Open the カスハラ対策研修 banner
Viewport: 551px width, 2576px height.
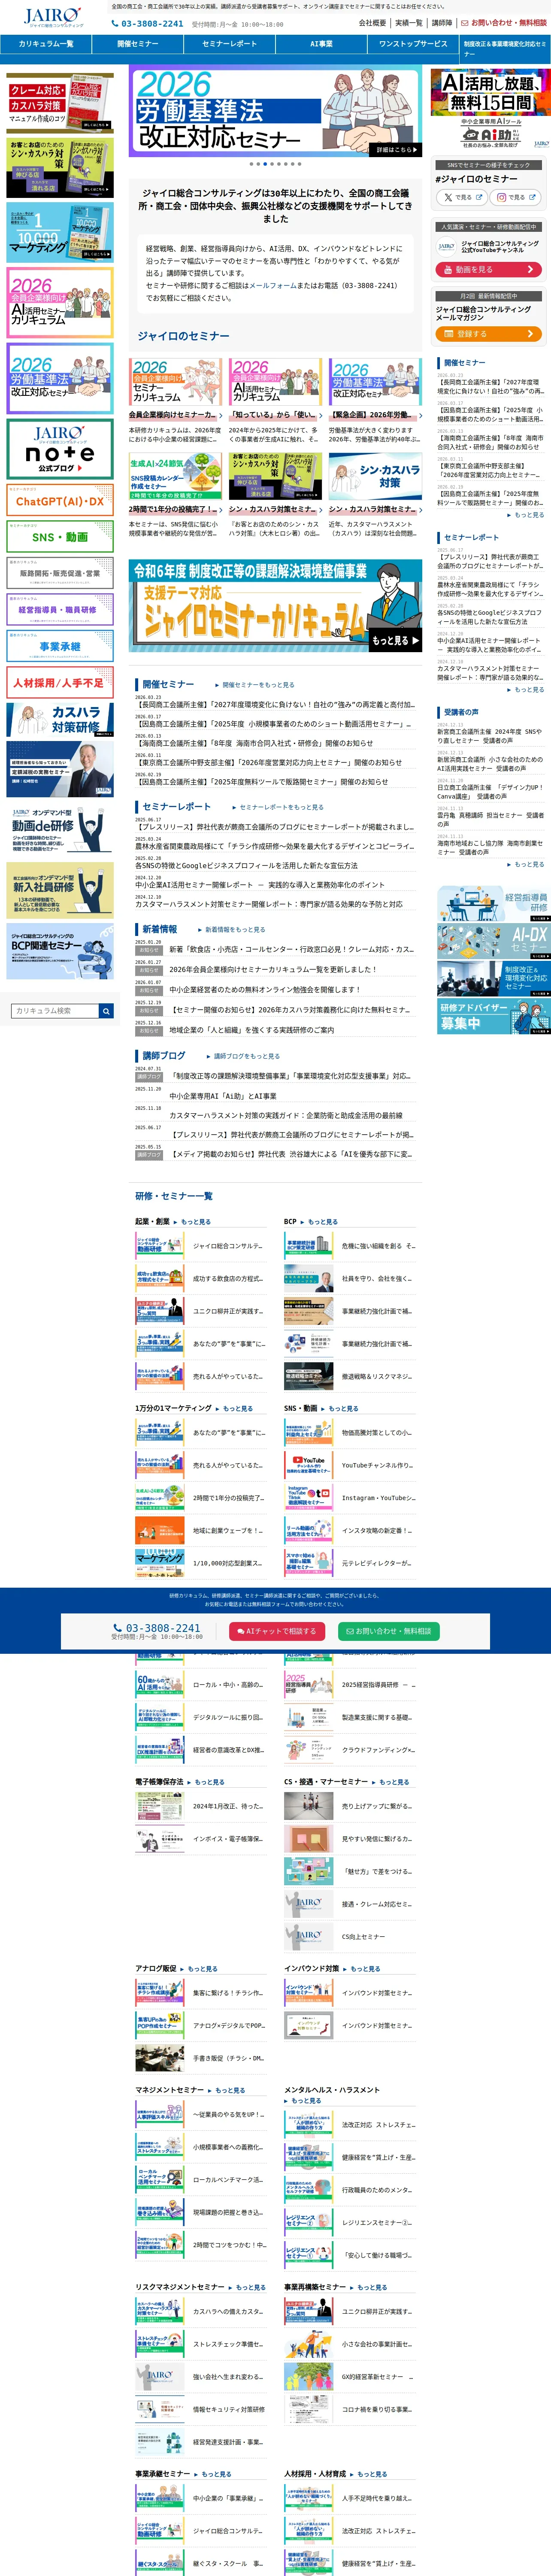click(60, 719)
